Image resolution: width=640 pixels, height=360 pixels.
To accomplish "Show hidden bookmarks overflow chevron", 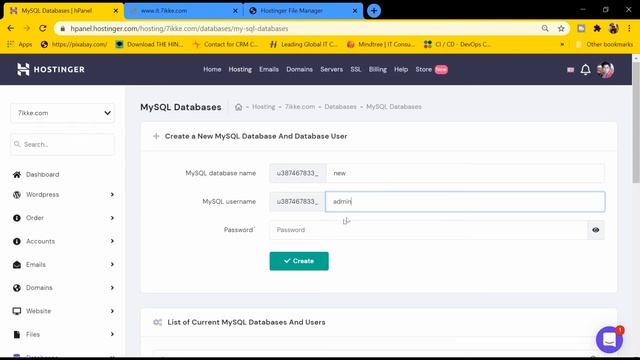I will tap(562, 44).
